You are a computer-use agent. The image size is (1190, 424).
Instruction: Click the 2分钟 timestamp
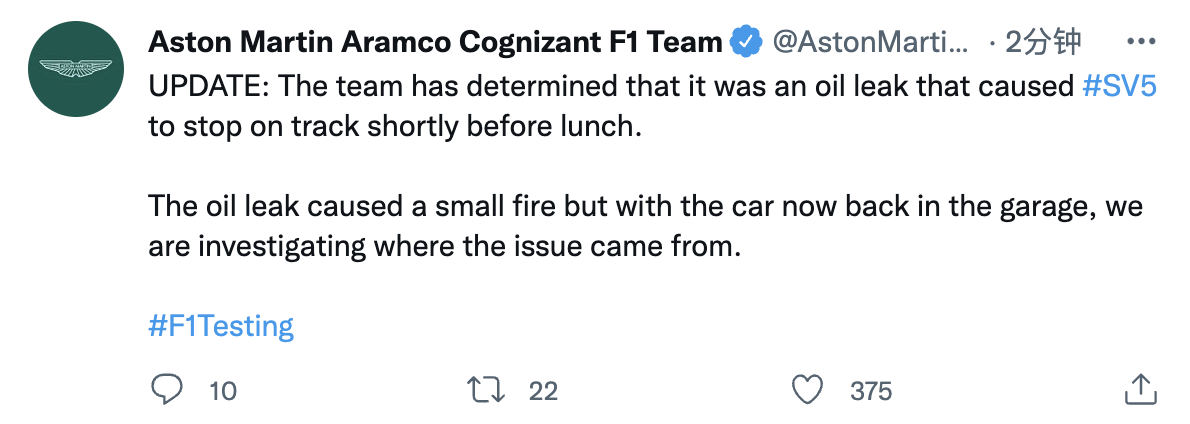click(x=1043, y=42)
